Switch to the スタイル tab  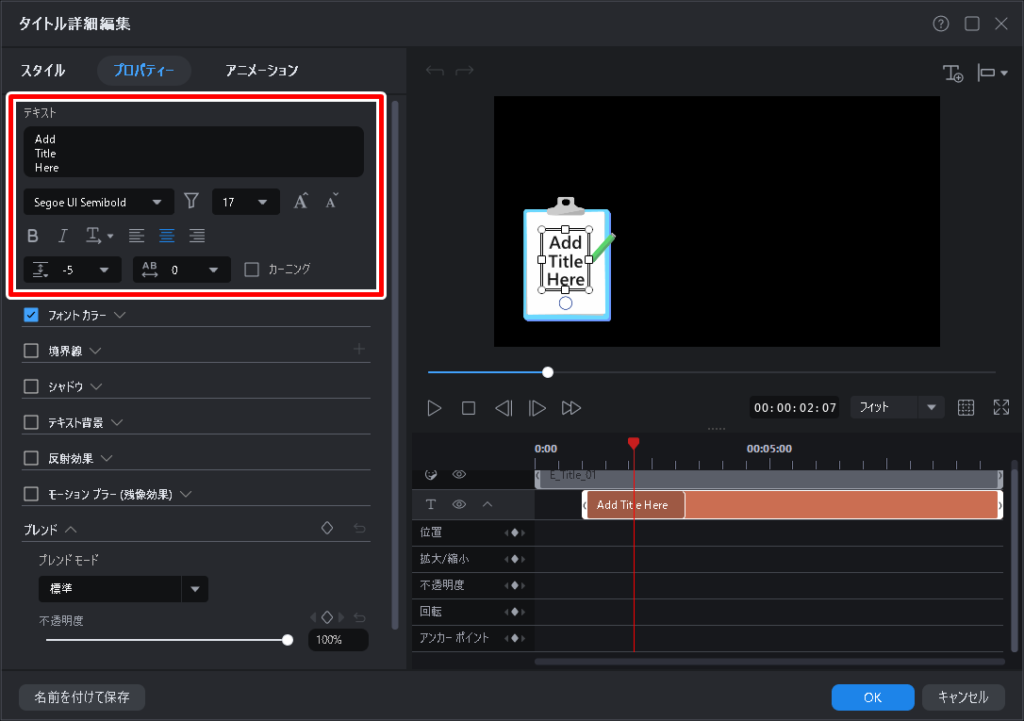click(x=43, y=71)
